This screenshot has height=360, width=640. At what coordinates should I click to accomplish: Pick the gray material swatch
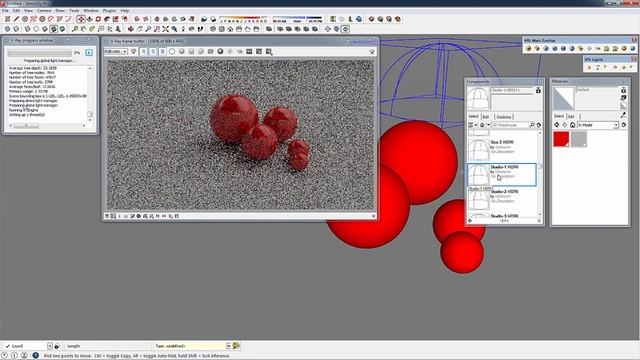point(579,139)
